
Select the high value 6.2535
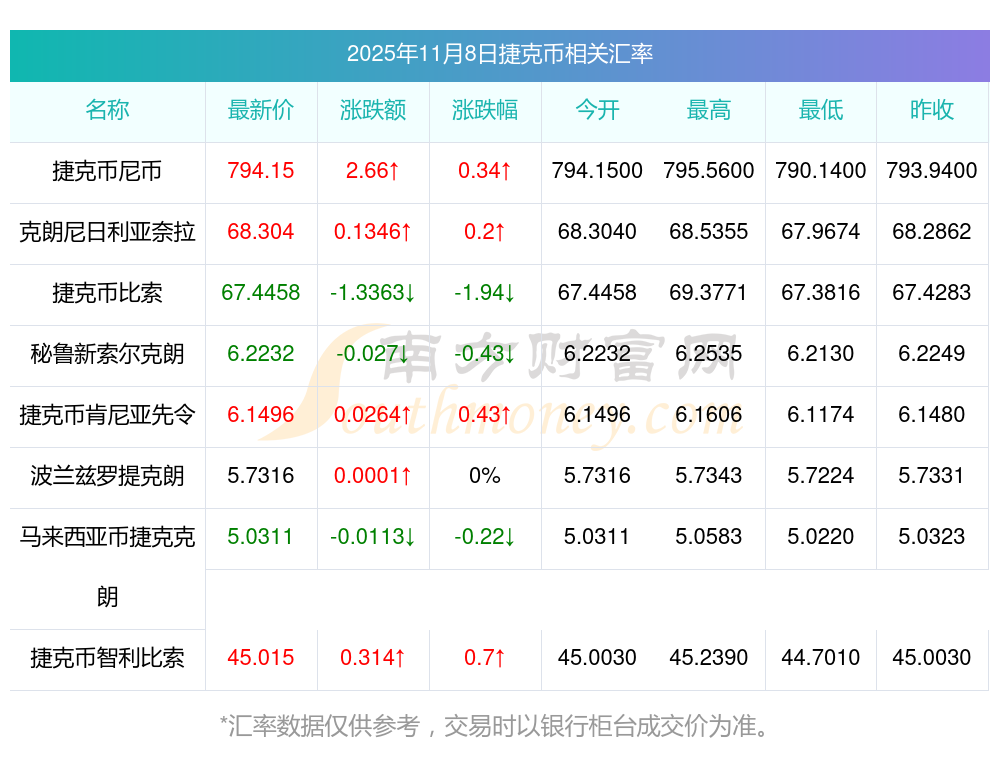point(709,353)
